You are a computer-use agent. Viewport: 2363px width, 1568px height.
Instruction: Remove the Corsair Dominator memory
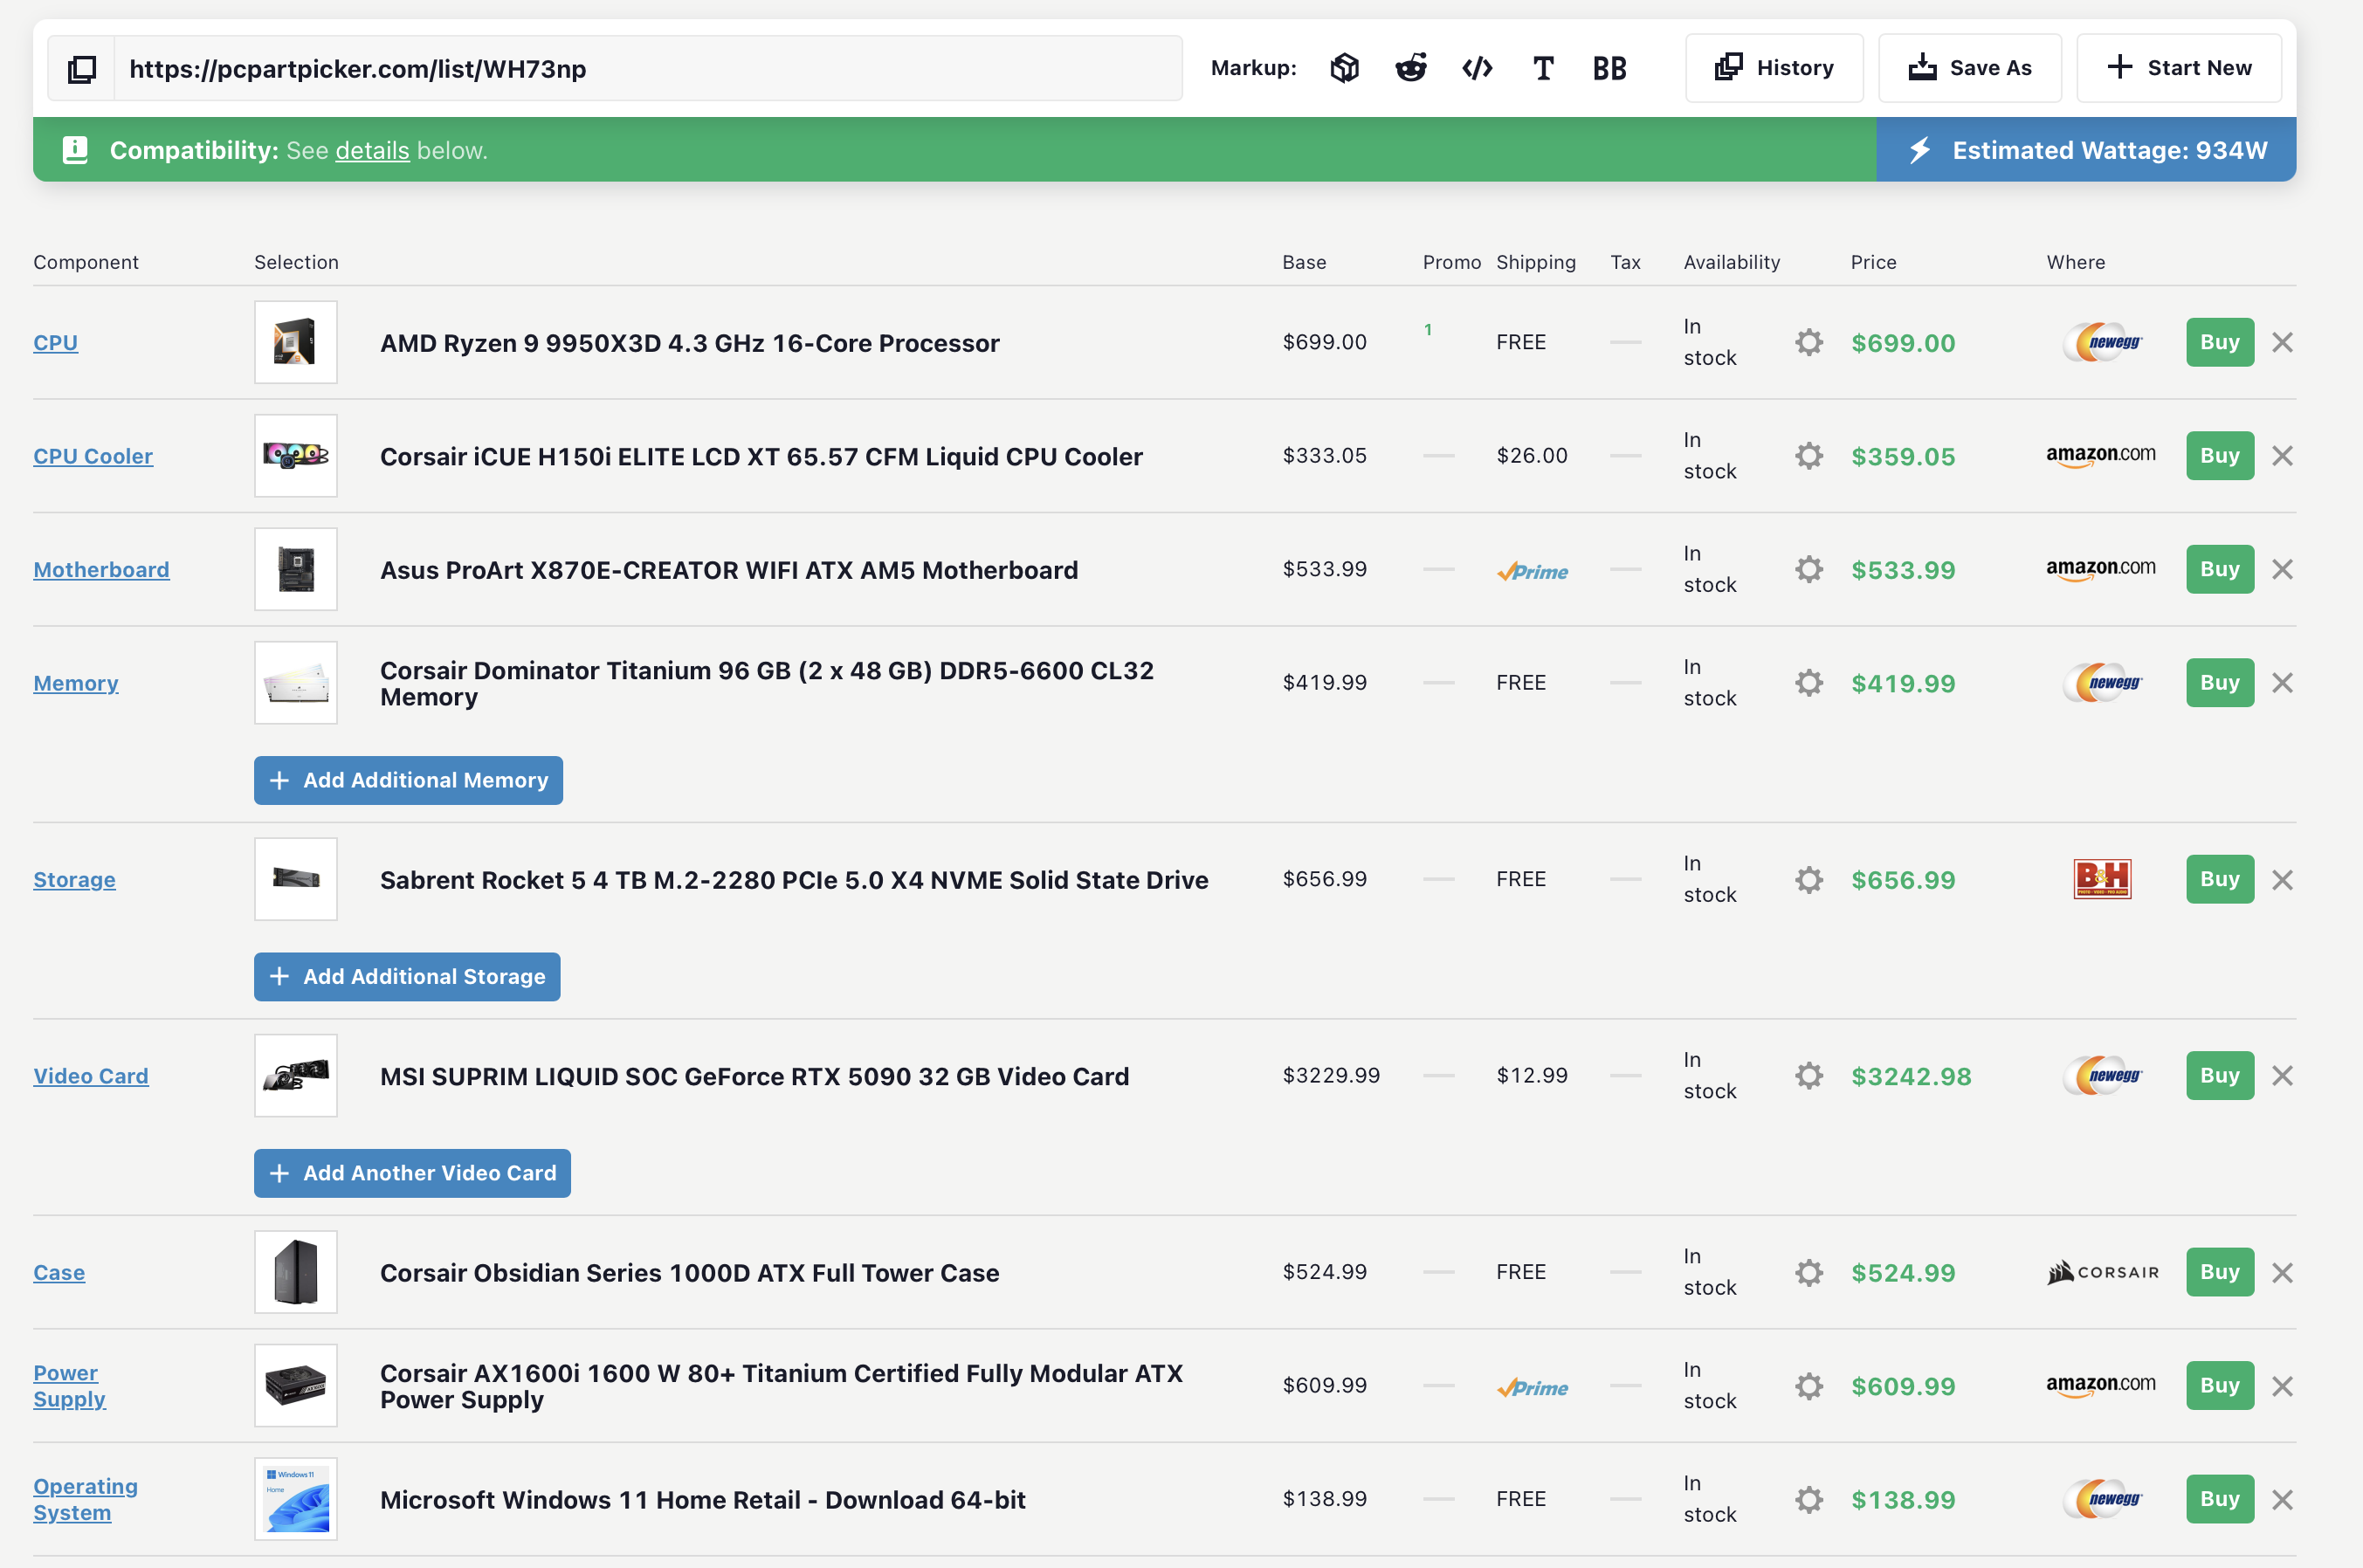click(x=2282, y=683)
